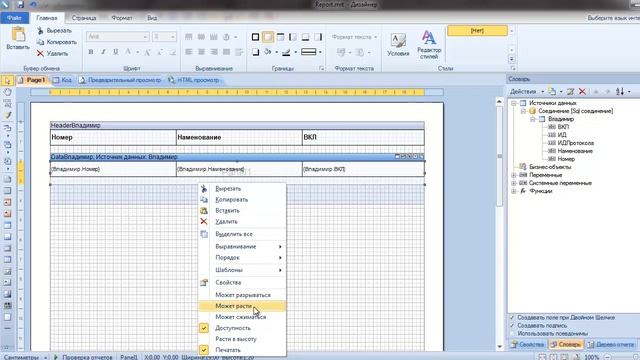Open the font name dropdown

click(x=145, y=37)
